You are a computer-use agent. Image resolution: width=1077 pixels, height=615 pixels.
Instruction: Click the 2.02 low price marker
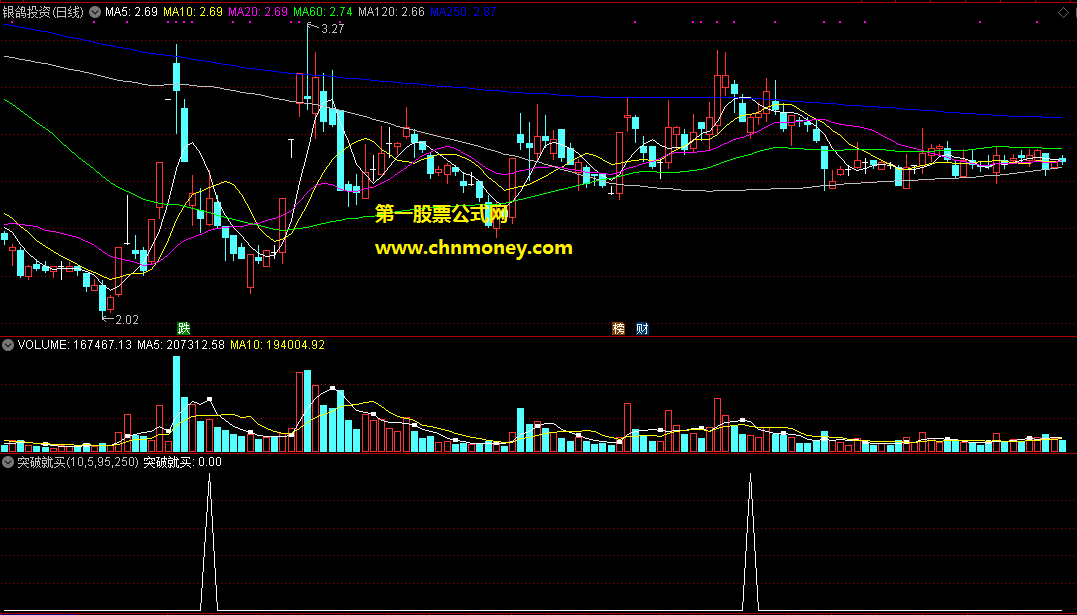click(x=127, y=320)
